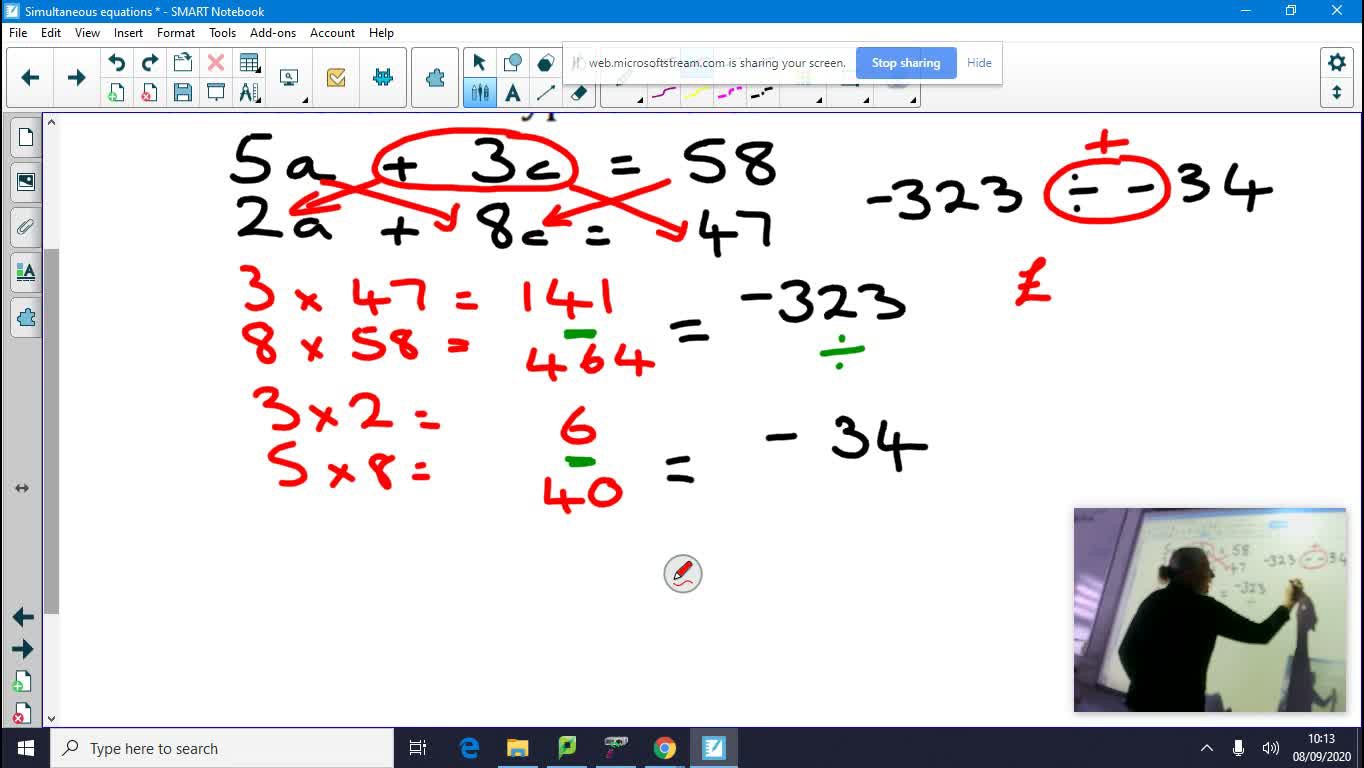Undo the last annotation
This screenshot has width=1364, height=768.
117,60
